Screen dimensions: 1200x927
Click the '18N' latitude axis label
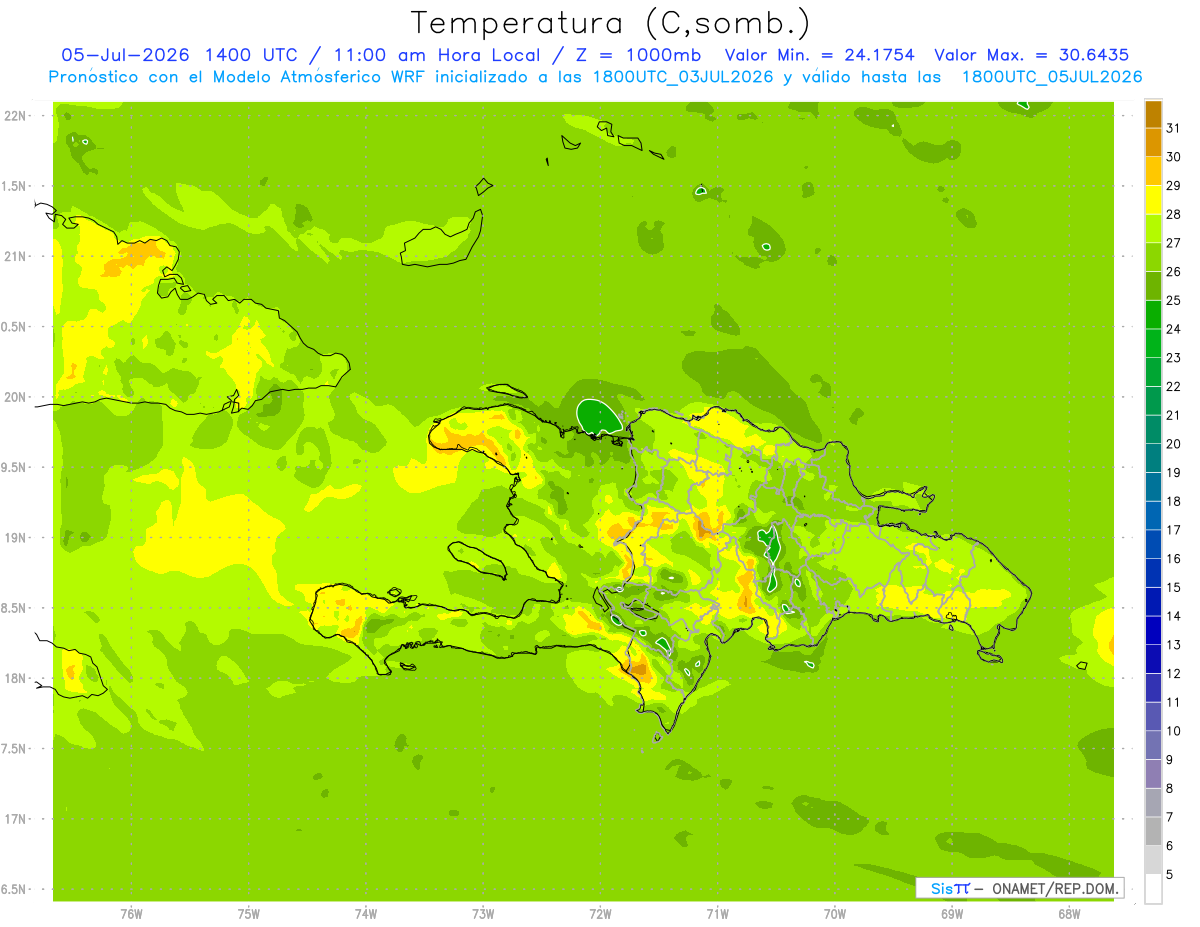[15, 678]
